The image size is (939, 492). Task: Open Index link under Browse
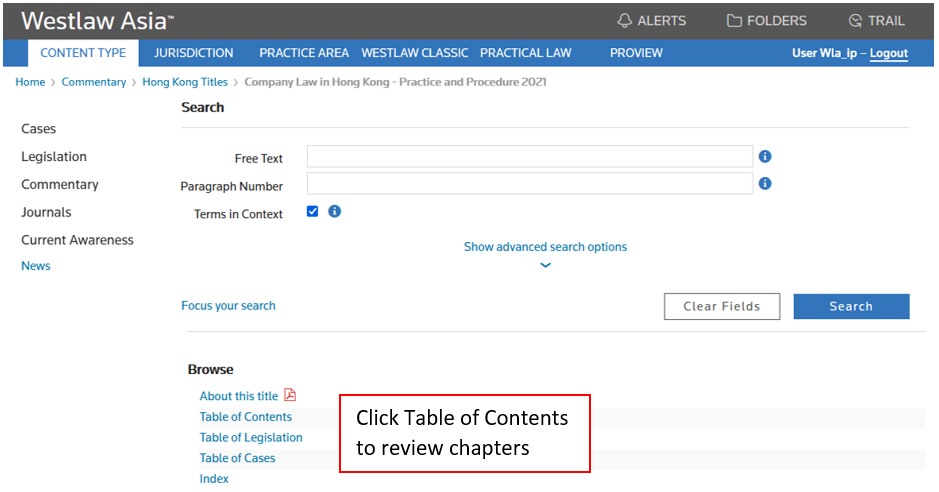coord(214,479)
